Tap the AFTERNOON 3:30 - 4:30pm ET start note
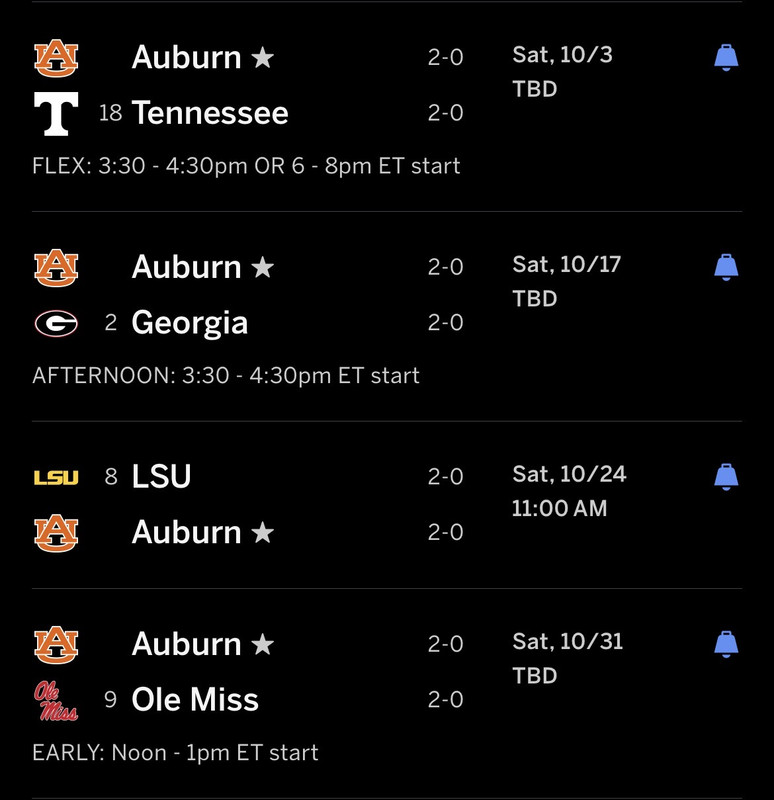This screenshot has height=800, width=774. (226, 376)
